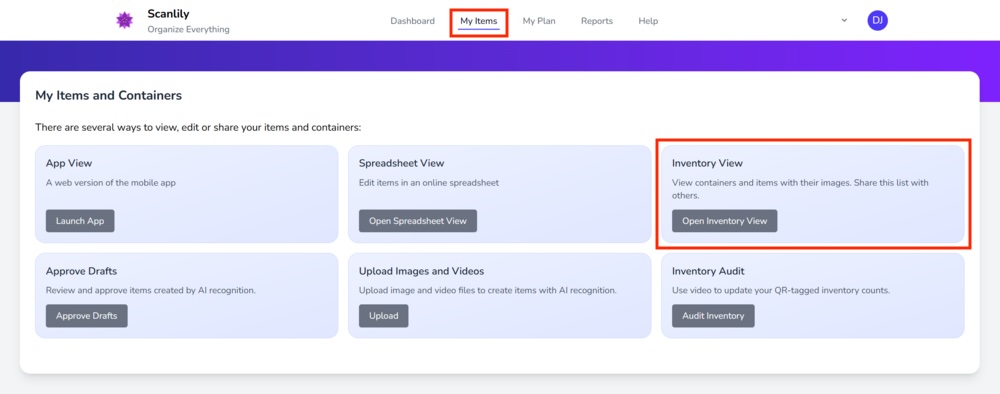Click 'There are several ways to view' intro text
The image size is (1000, 394).
(198, 128)
